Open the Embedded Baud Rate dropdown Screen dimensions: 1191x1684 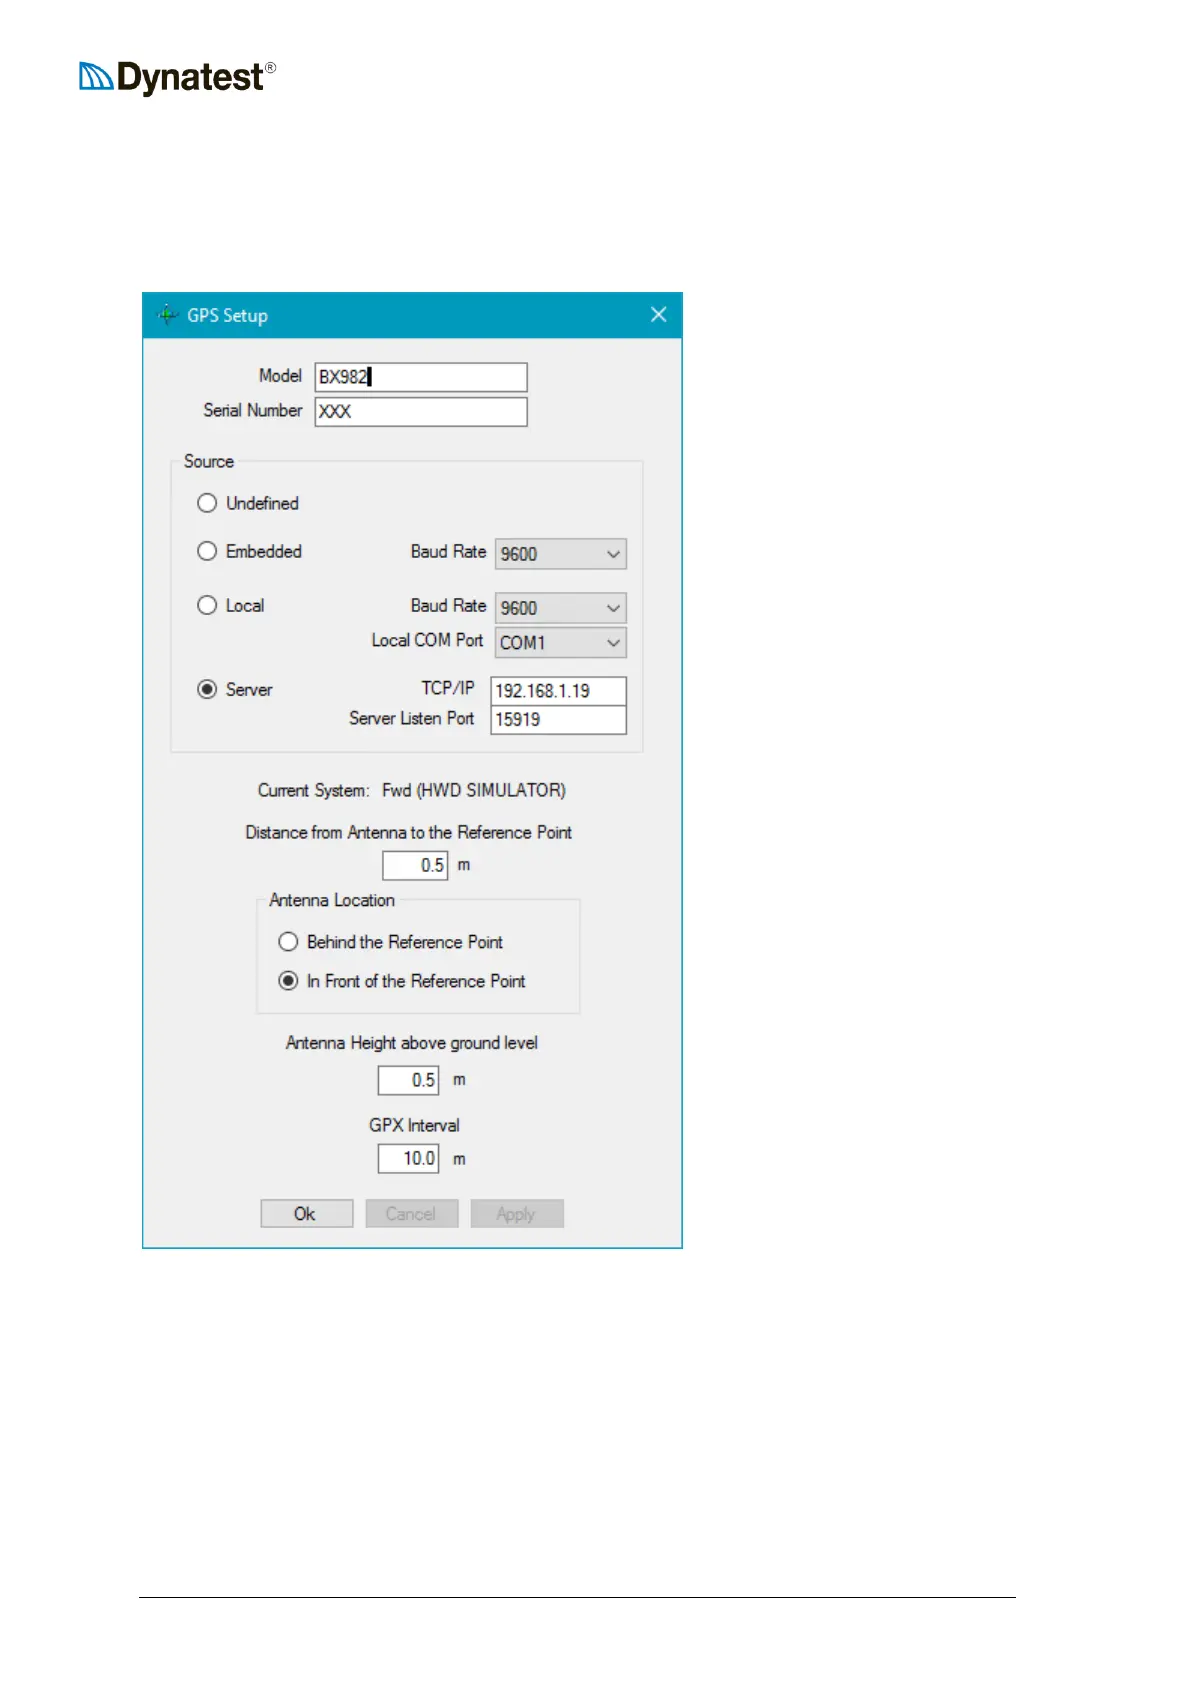(x=561, y=554)
